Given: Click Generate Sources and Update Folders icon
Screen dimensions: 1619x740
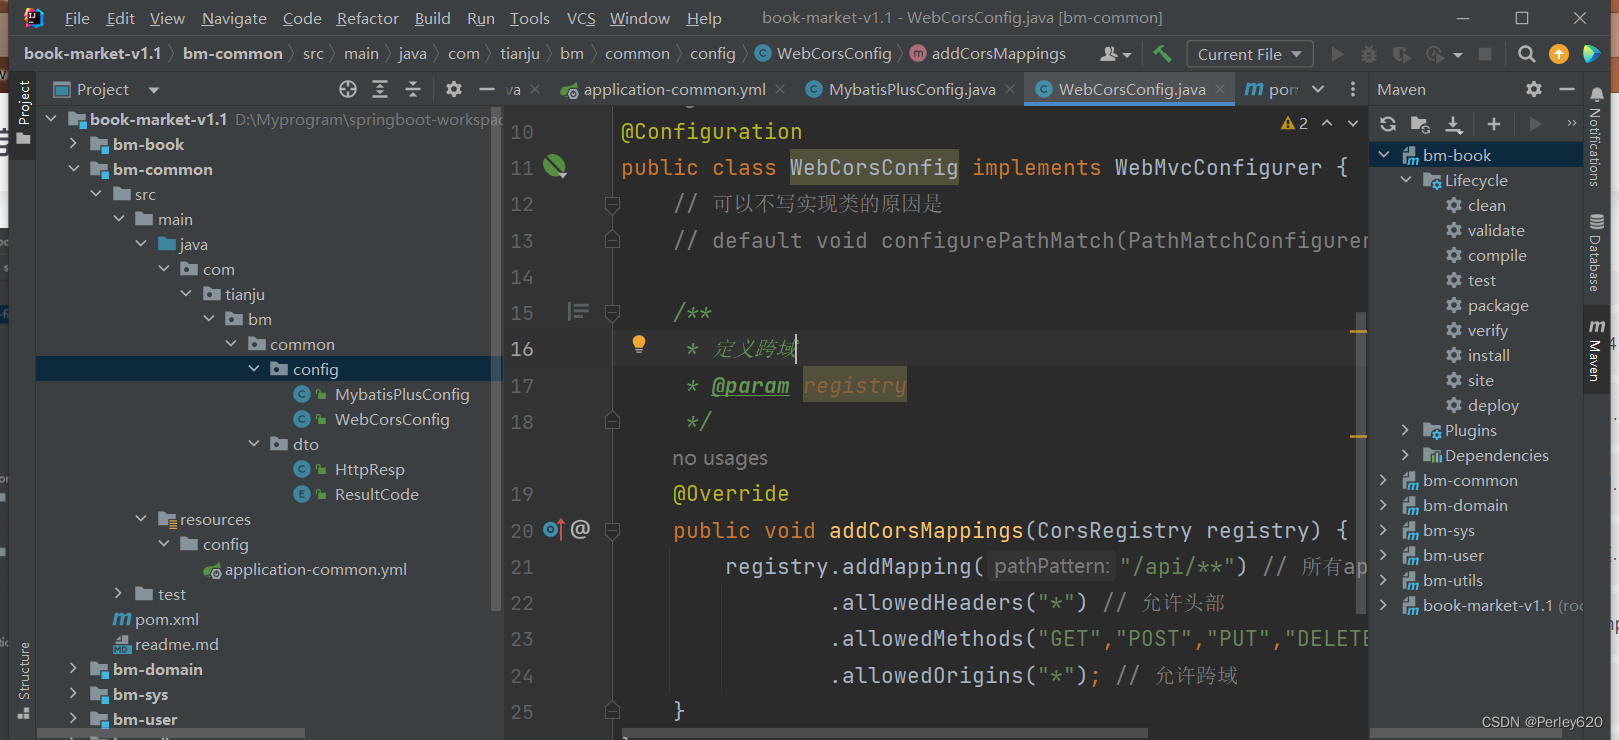Looking at the screenshot, I should coord(1420,124).
